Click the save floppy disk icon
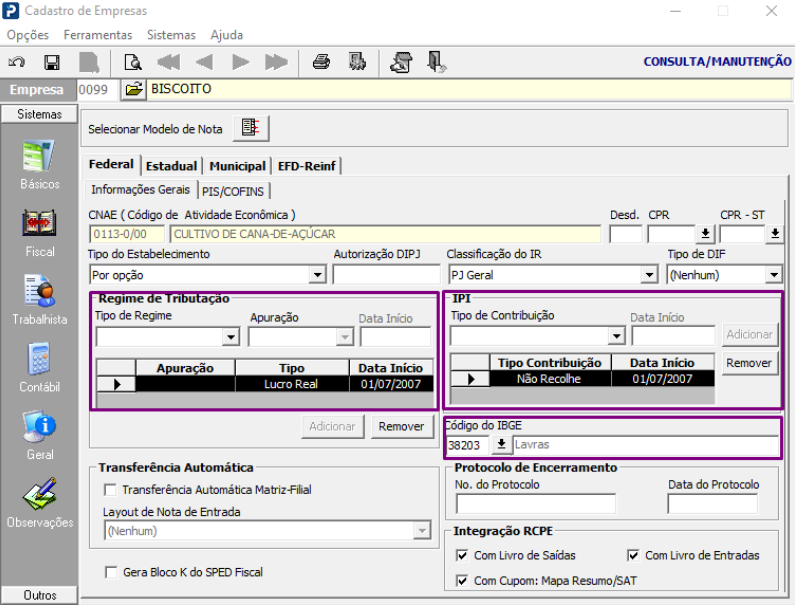 (x=52, y=62)
